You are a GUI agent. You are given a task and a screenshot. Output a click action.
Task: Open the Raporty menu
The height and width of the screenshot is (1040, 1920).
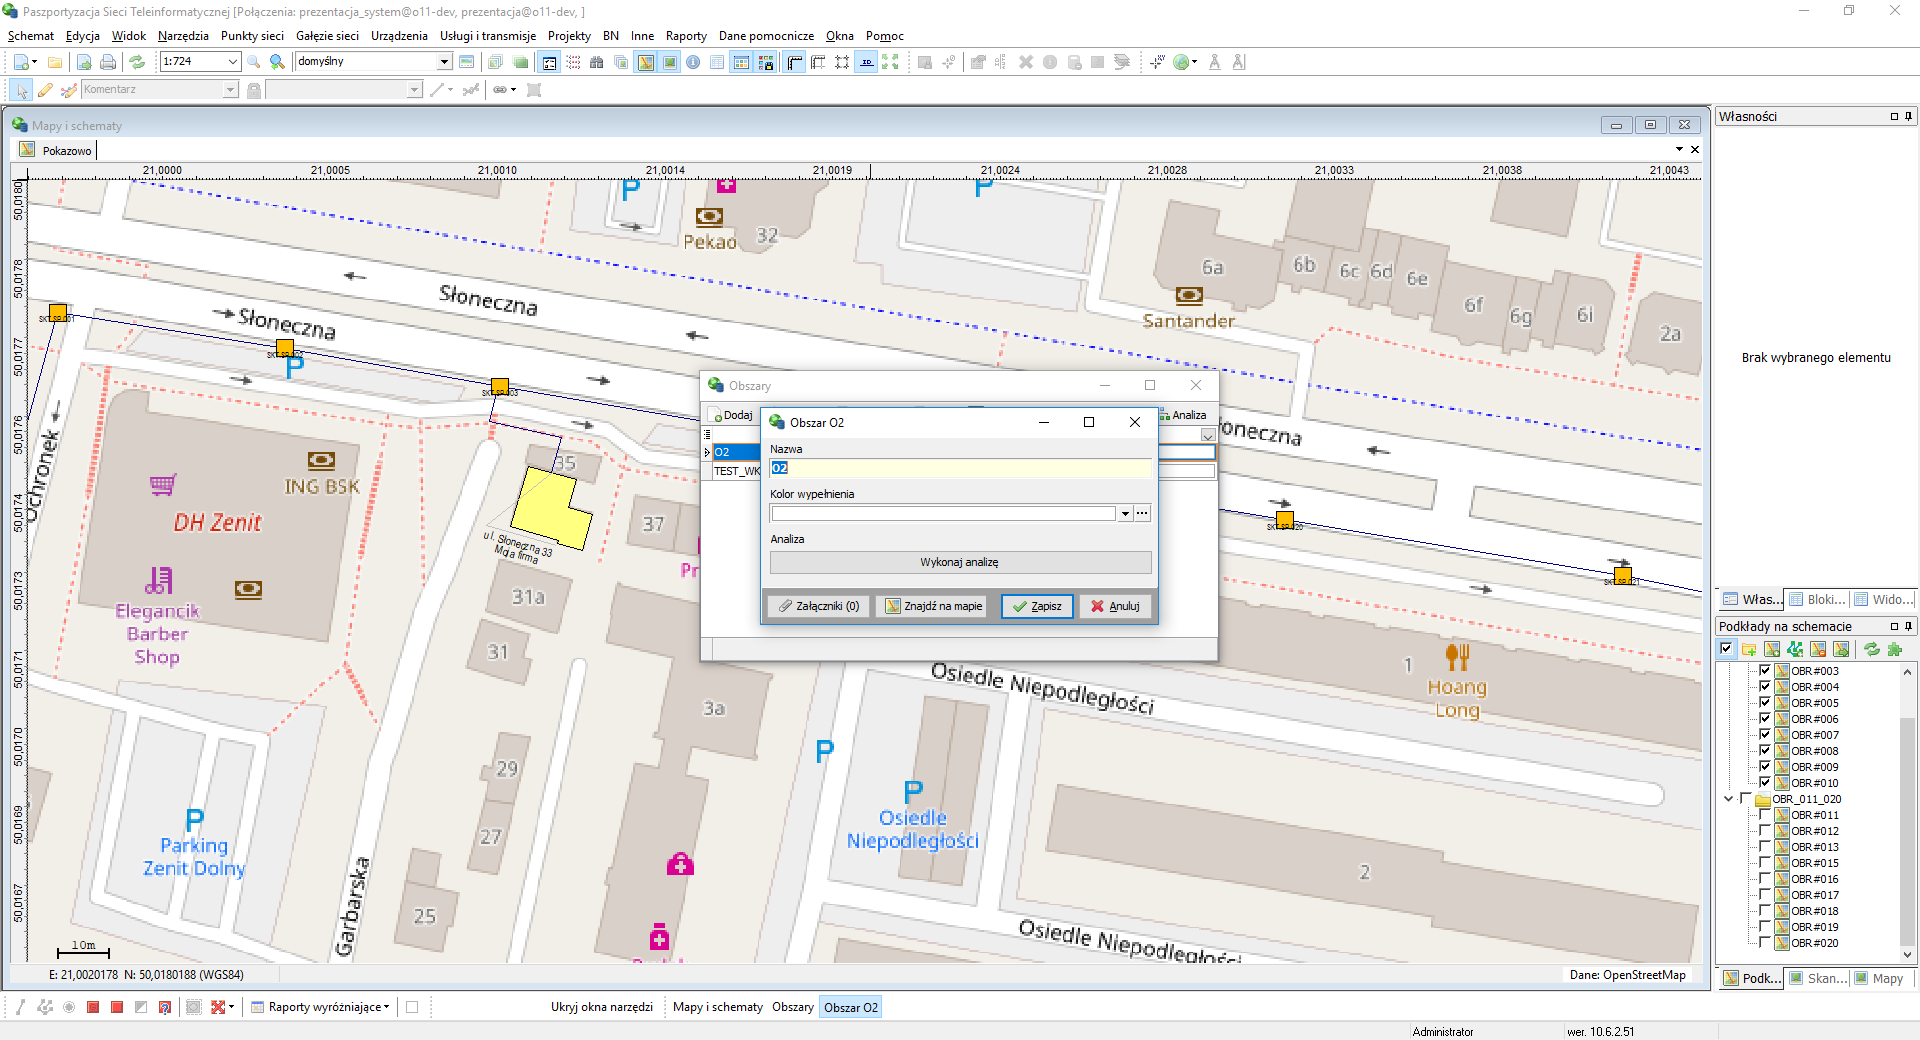point(686,36)
